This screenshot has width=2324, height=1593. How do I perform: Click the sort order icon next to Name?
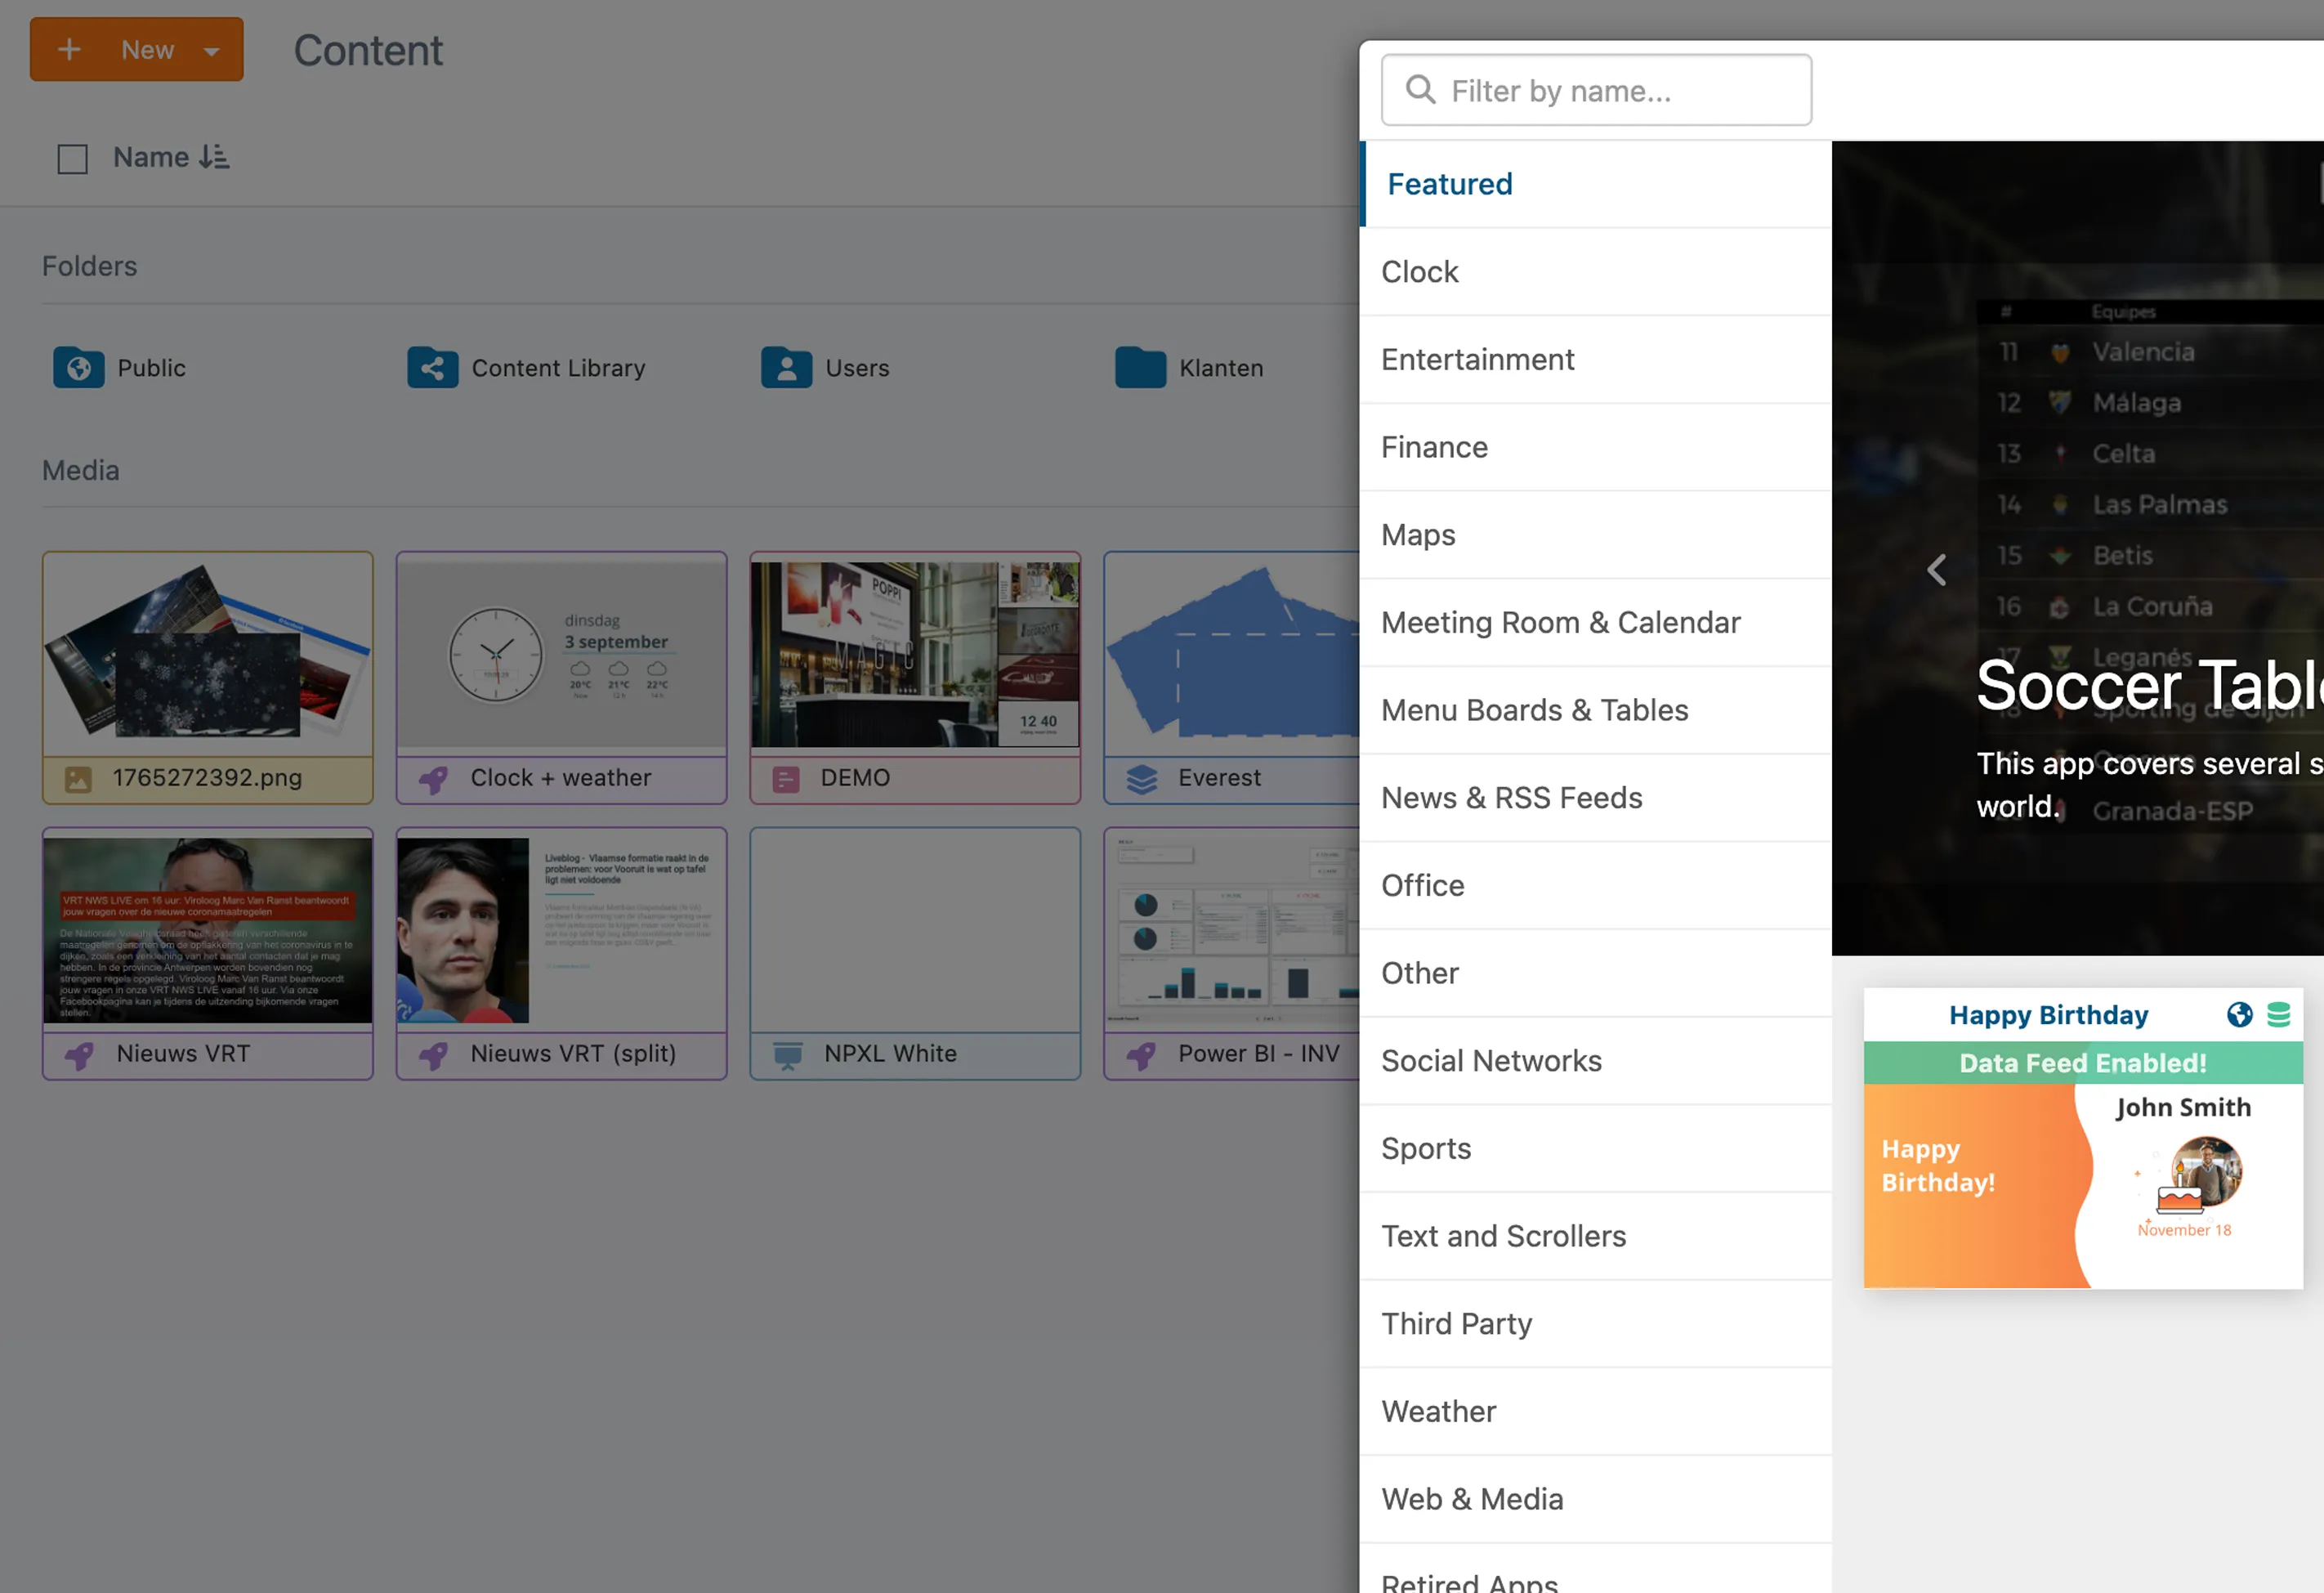[x=214, y=157]
